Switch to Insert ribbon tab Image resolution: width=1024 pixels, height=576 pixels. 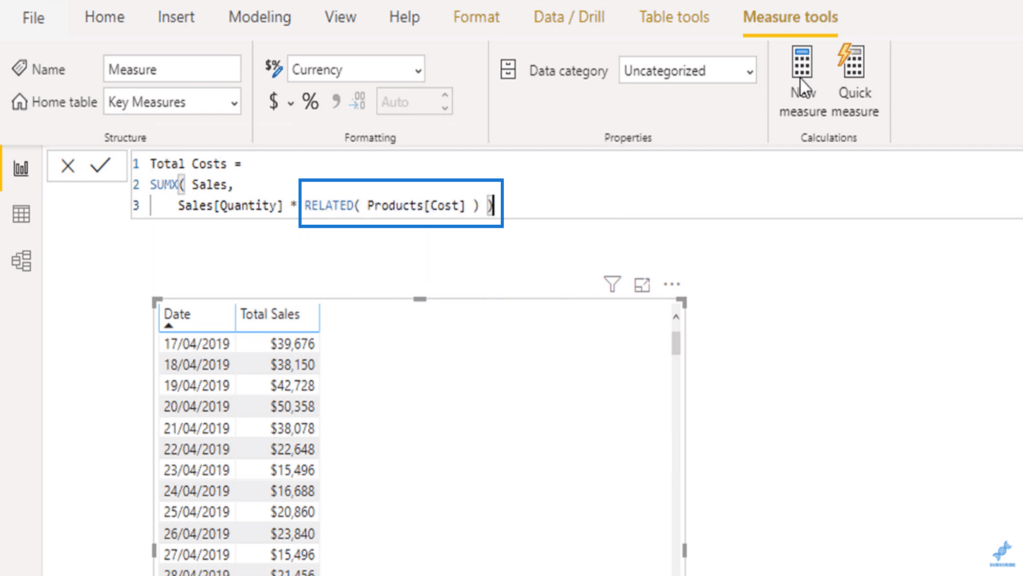click(176, 17)
